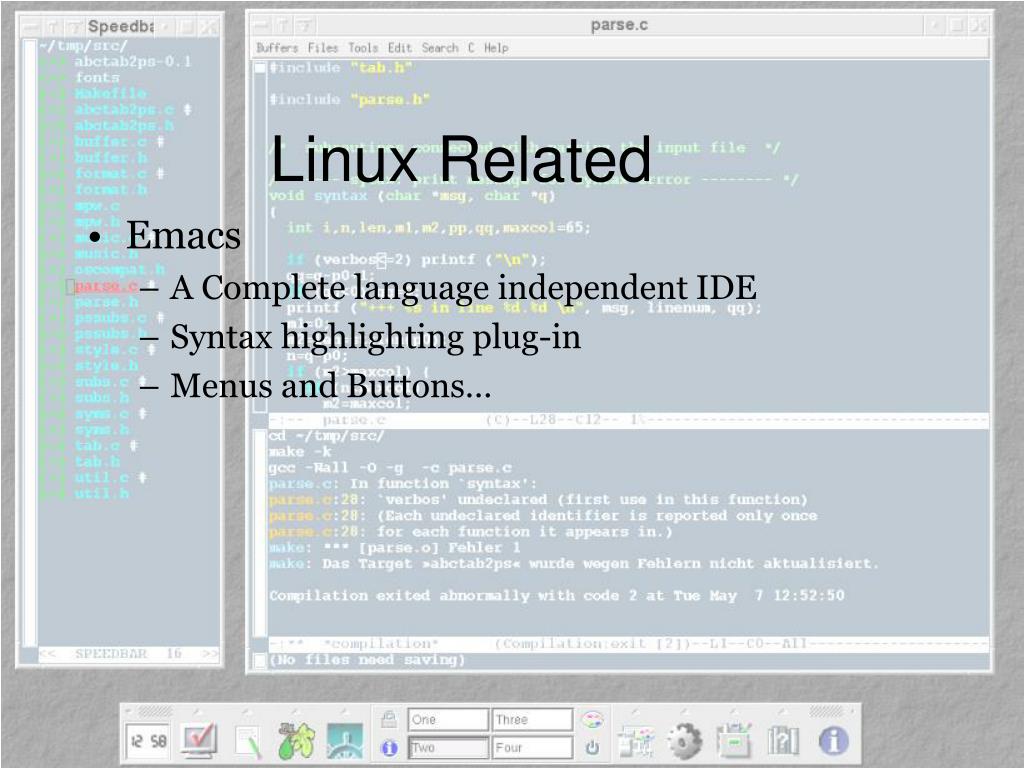Launch the notepad with pencil icon
Viewport: 1024px width, 768px height.
point(248,741)
